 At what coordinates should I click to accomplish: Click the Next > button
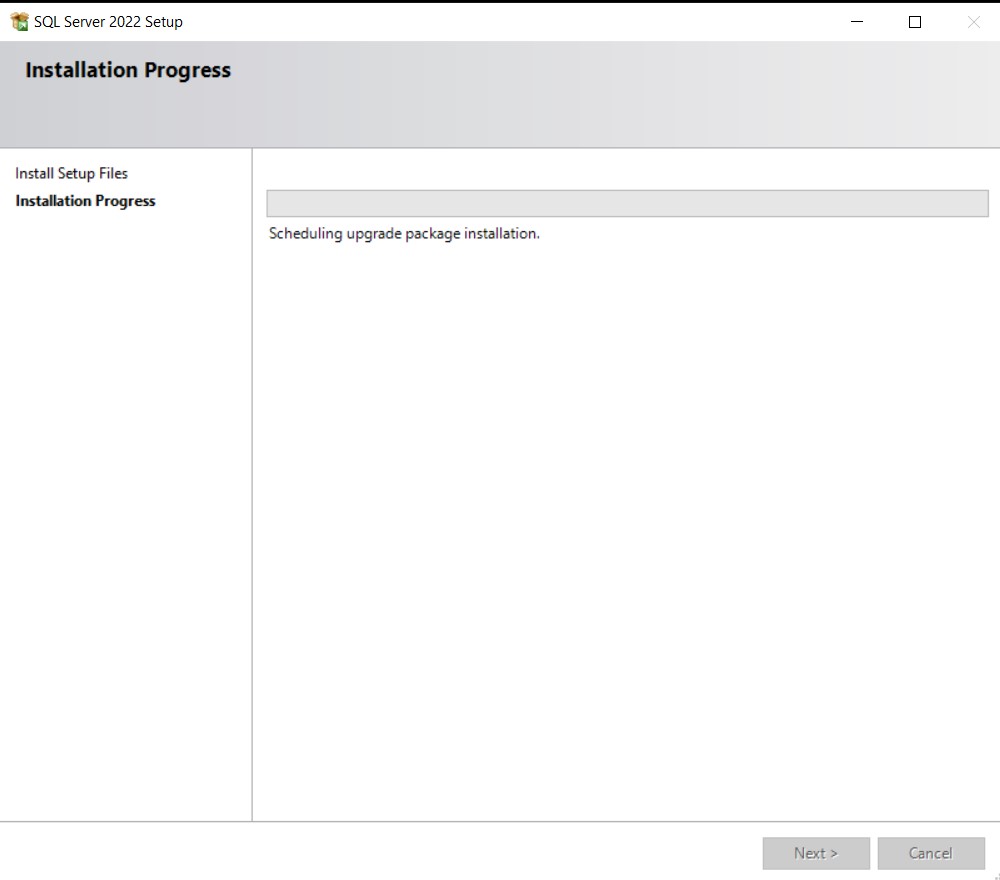816,853
